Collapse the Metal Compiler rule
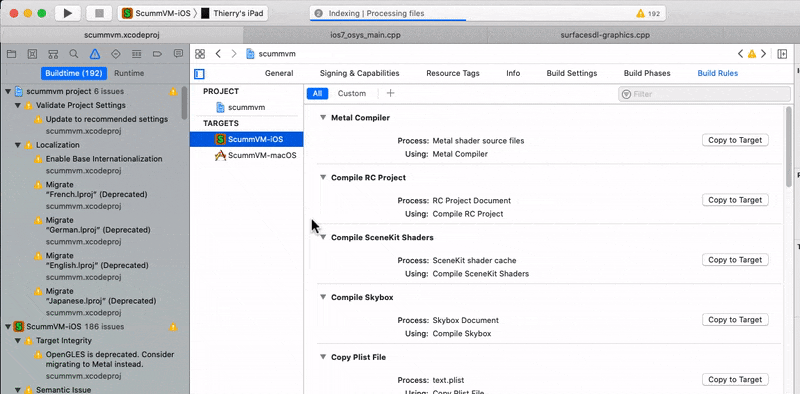Image resolution: width=800 pixels, height=394 pixels. (x=322, y=117)
